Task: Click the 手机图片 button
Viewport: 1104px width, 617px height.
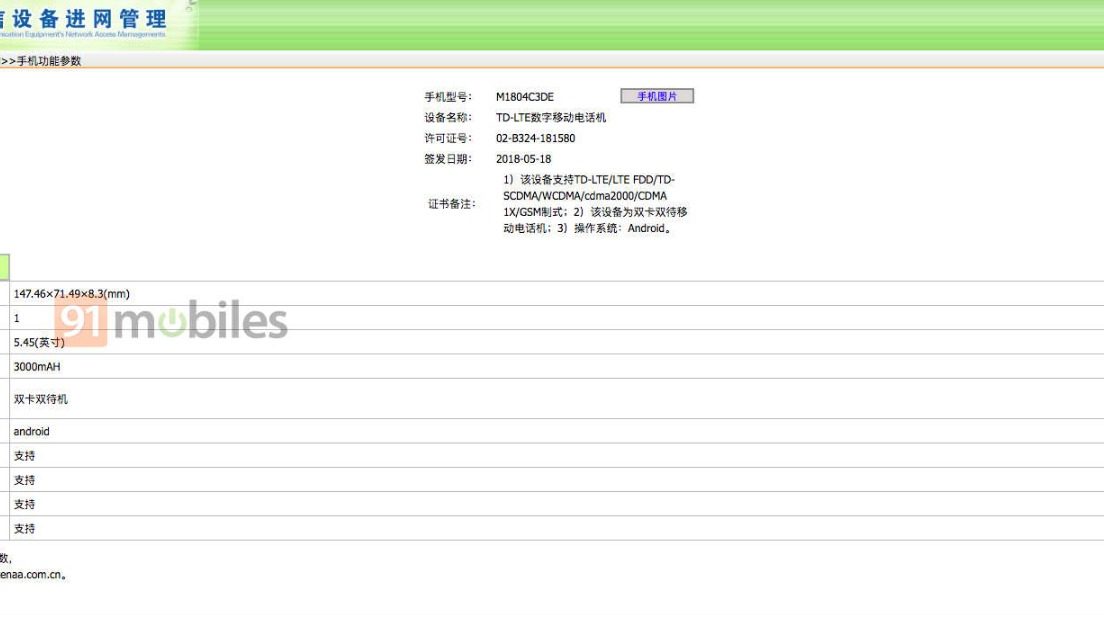Action: pyautogui.click(x=656, y=96)
